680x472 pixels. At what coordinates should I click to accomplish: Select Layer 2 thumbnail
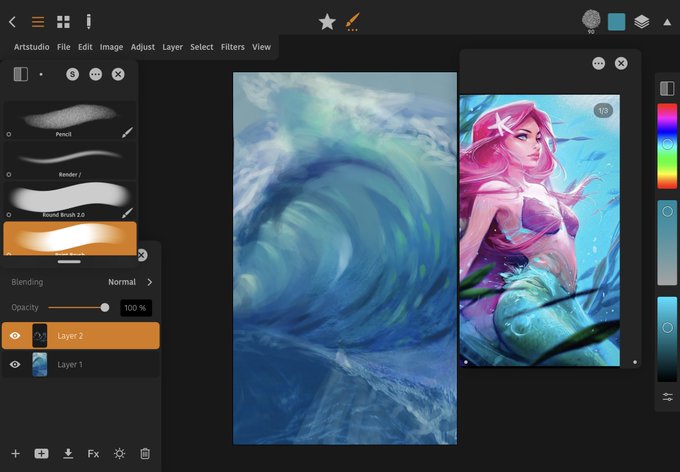pyautogui.click(x=39, y=335)
